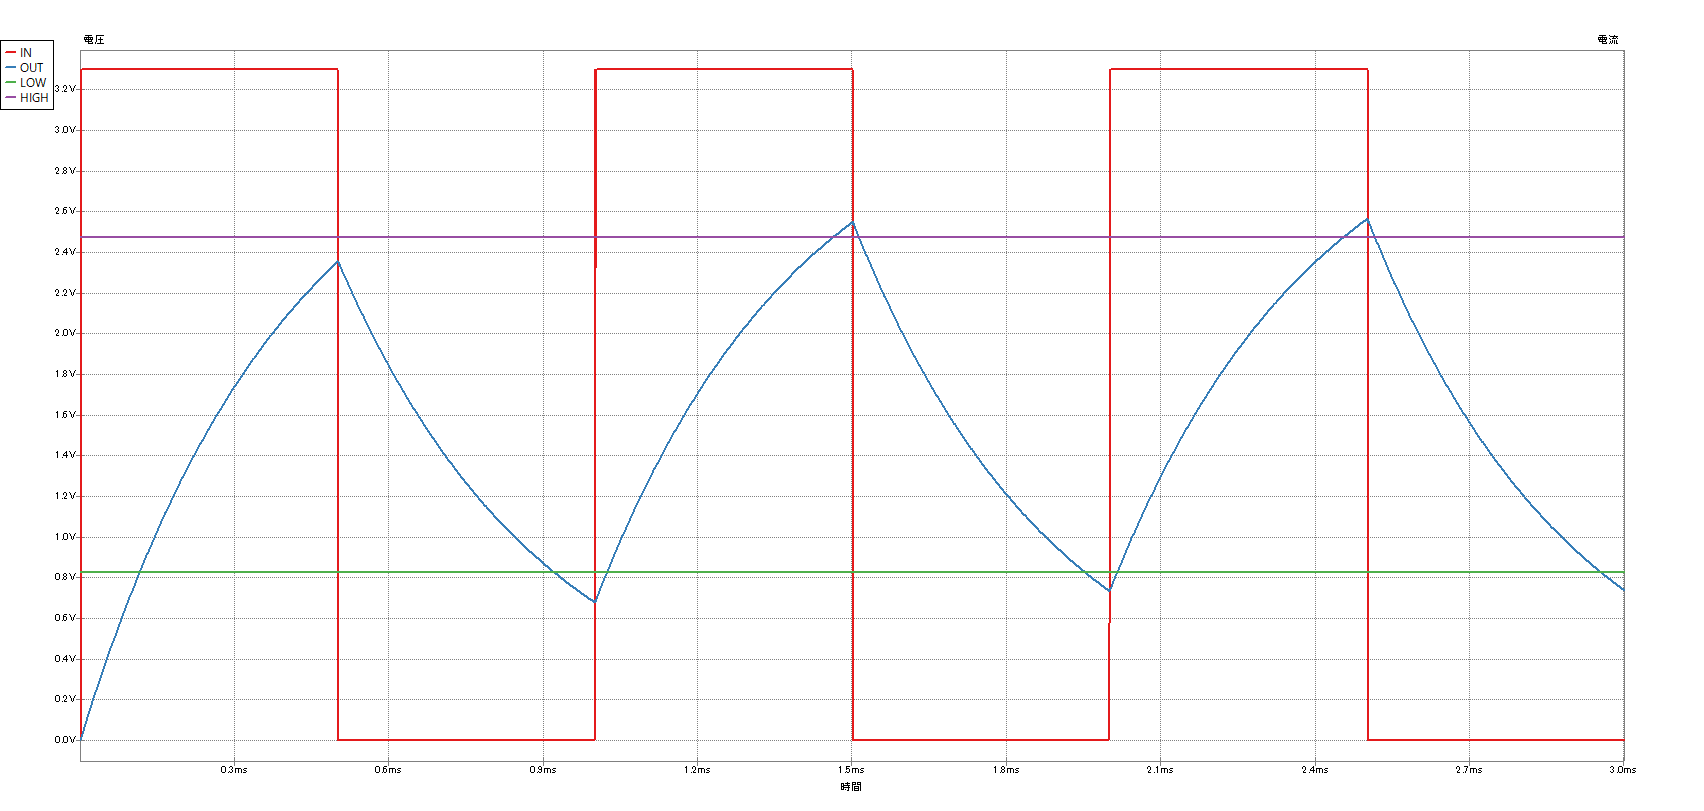
Task: Click the purple HIGH legend color marker
Action: (10, 98)
